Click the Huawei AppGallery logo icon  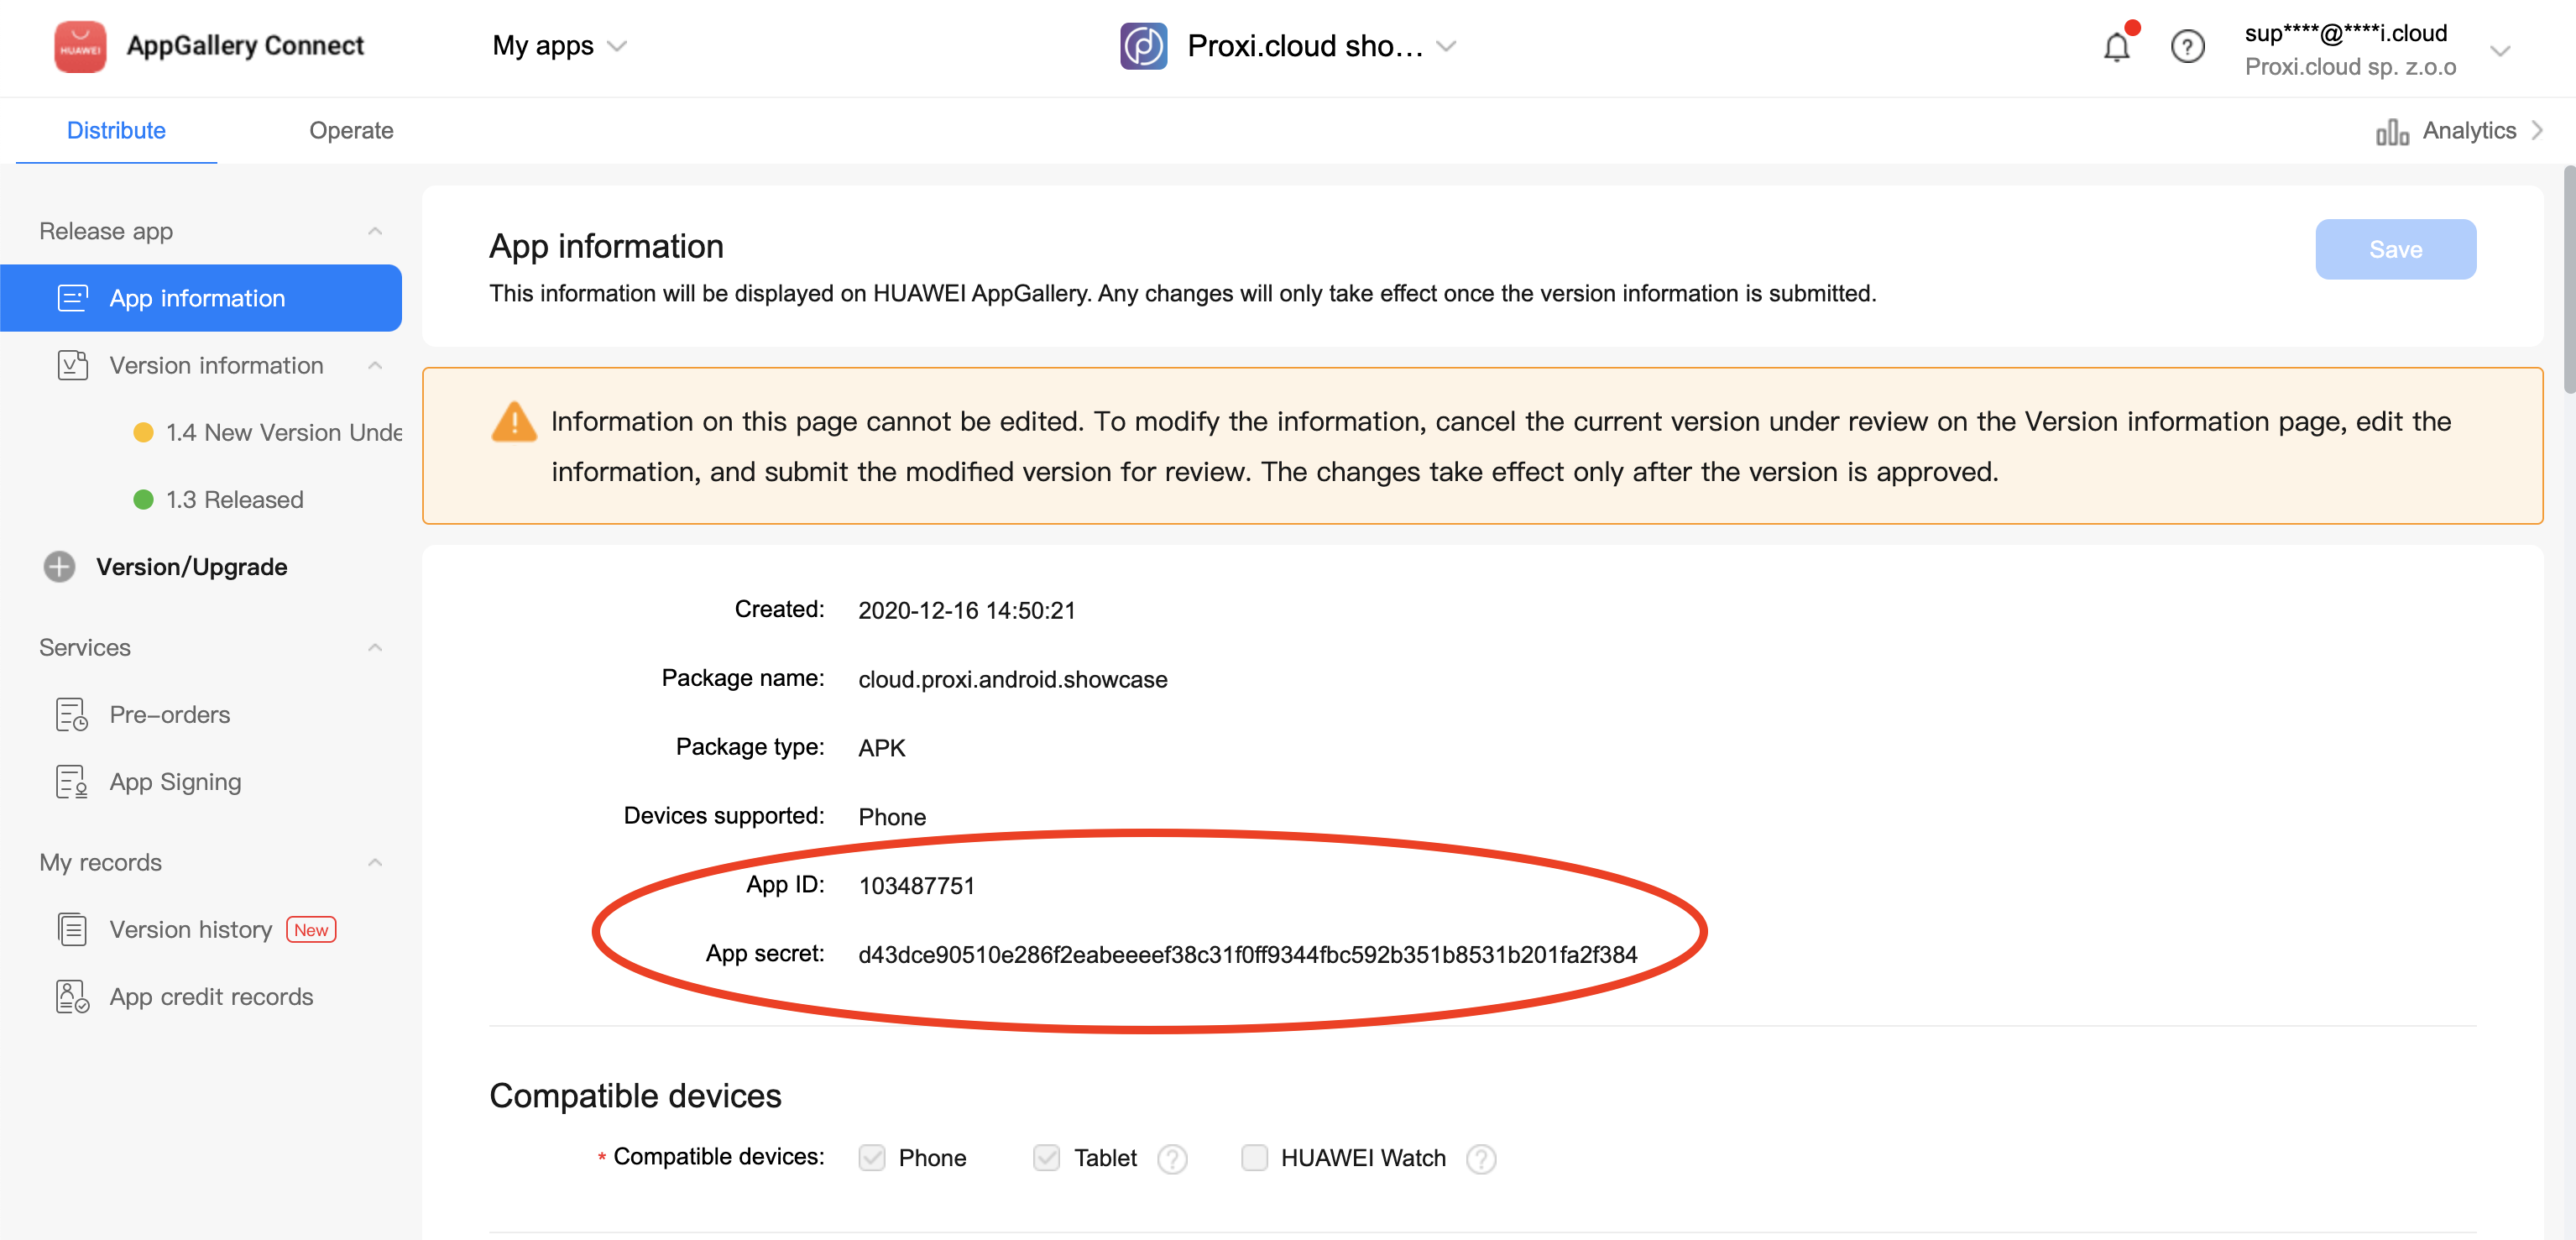coord(80,46)
